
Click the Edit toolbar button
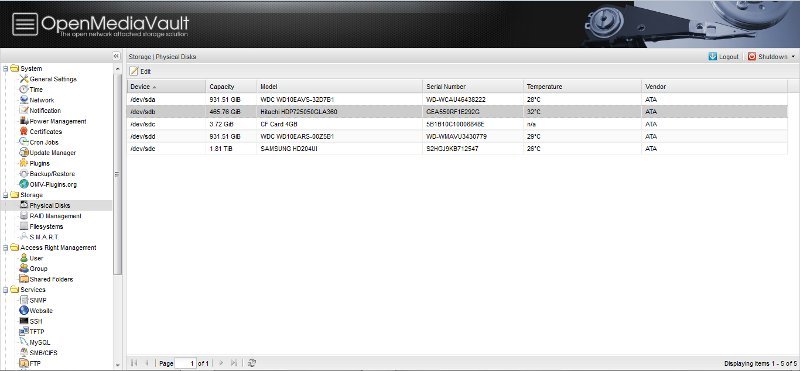(140, 71)
